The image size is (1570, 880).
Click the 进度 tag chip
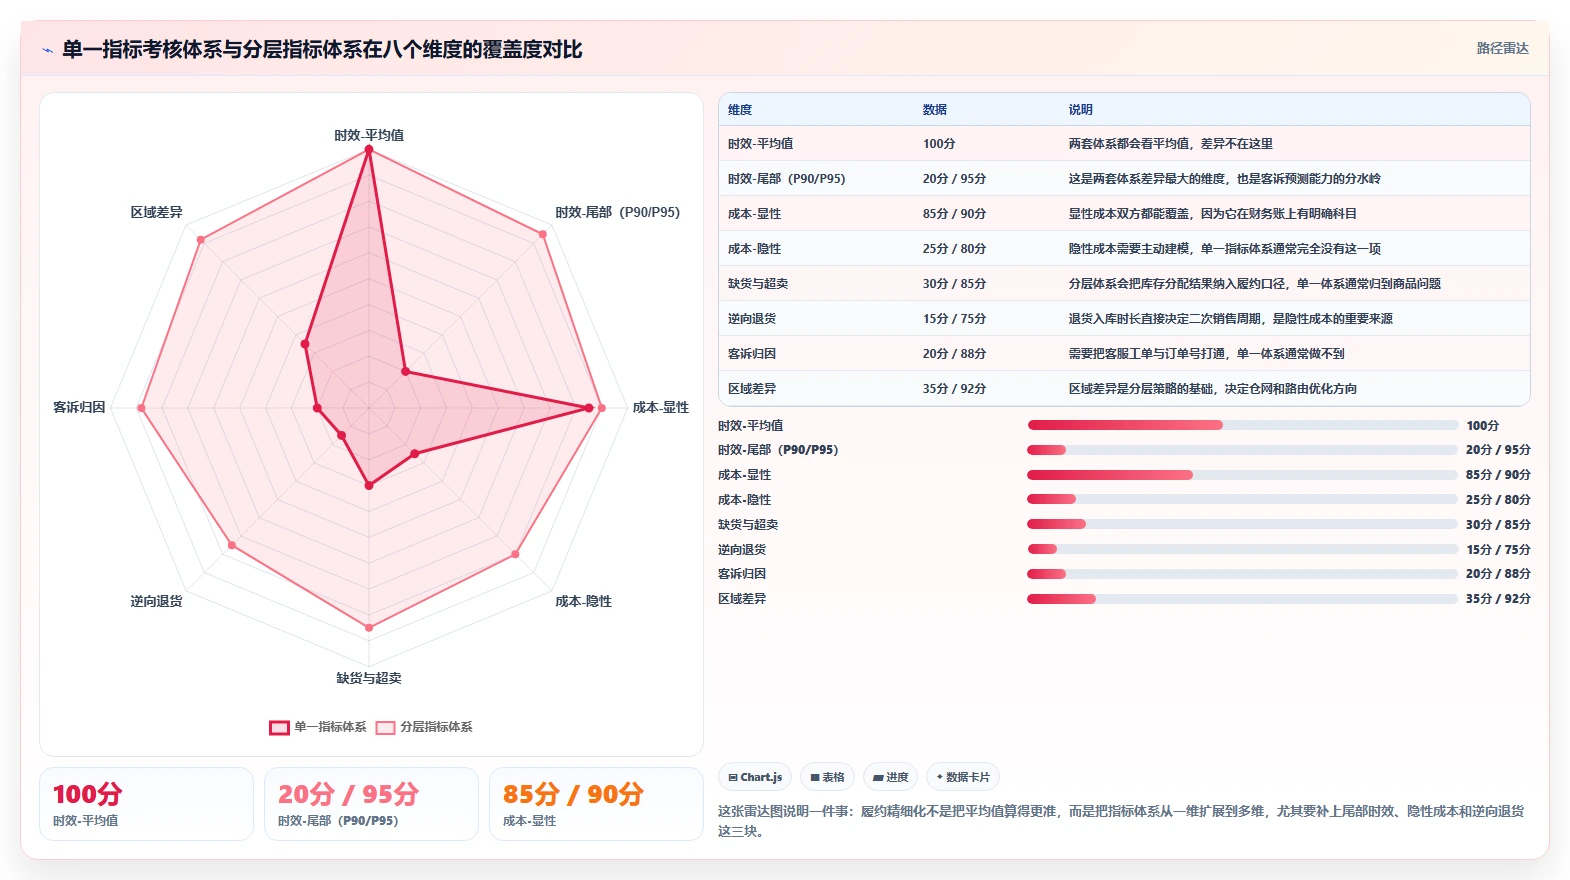890,777
